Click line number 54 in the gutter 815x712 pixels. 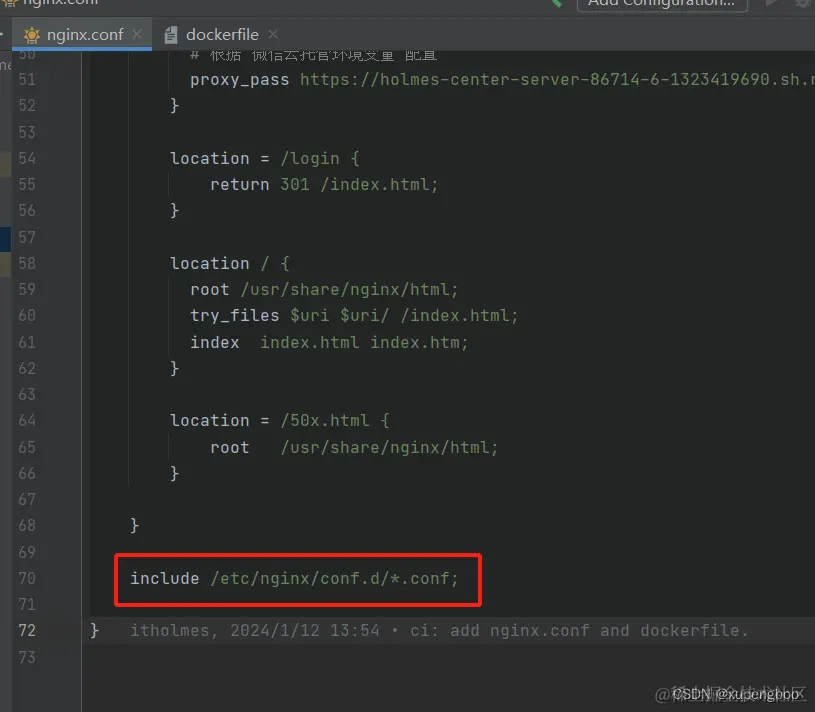27,158
